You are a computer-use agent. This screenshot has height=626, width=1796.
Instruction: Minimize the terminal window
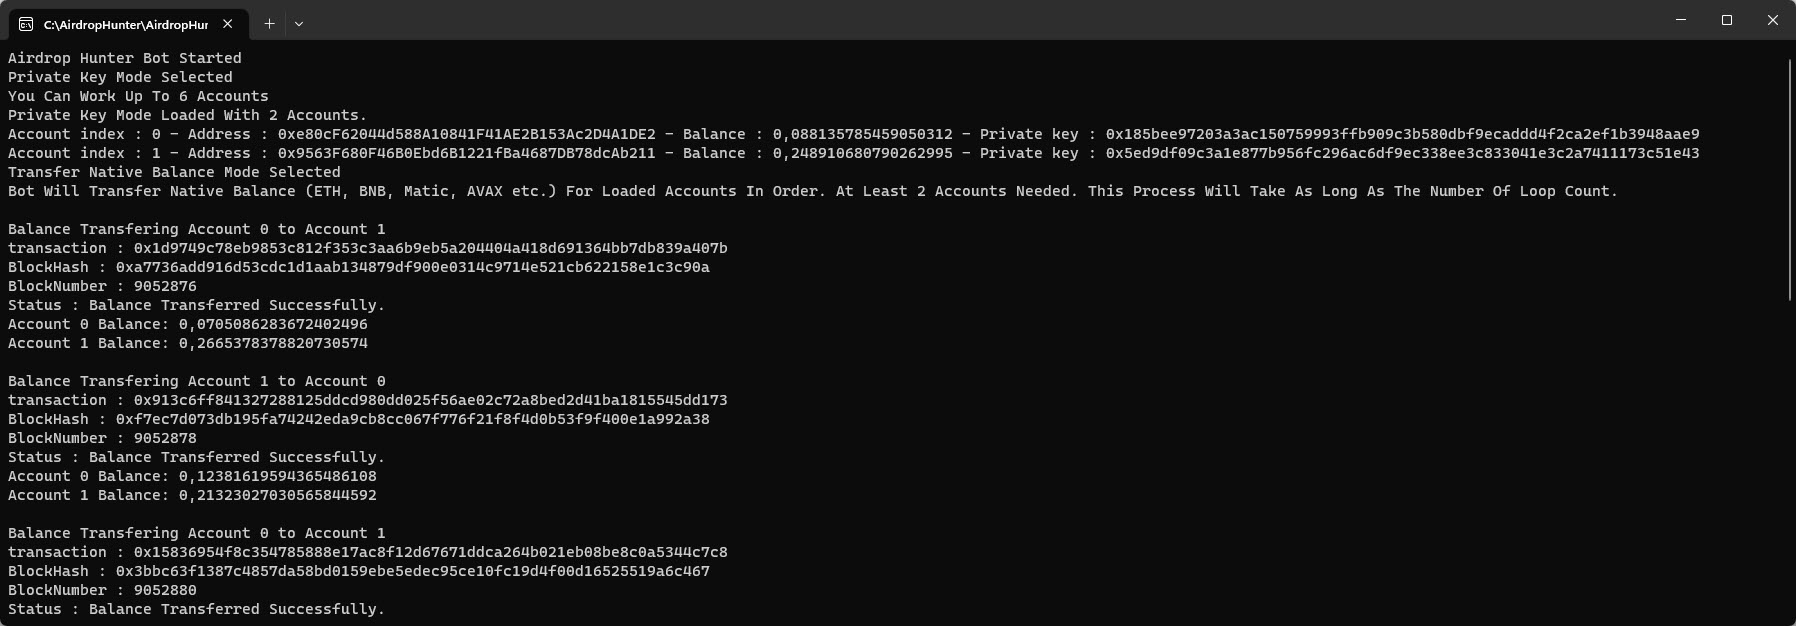[1681, 20]
